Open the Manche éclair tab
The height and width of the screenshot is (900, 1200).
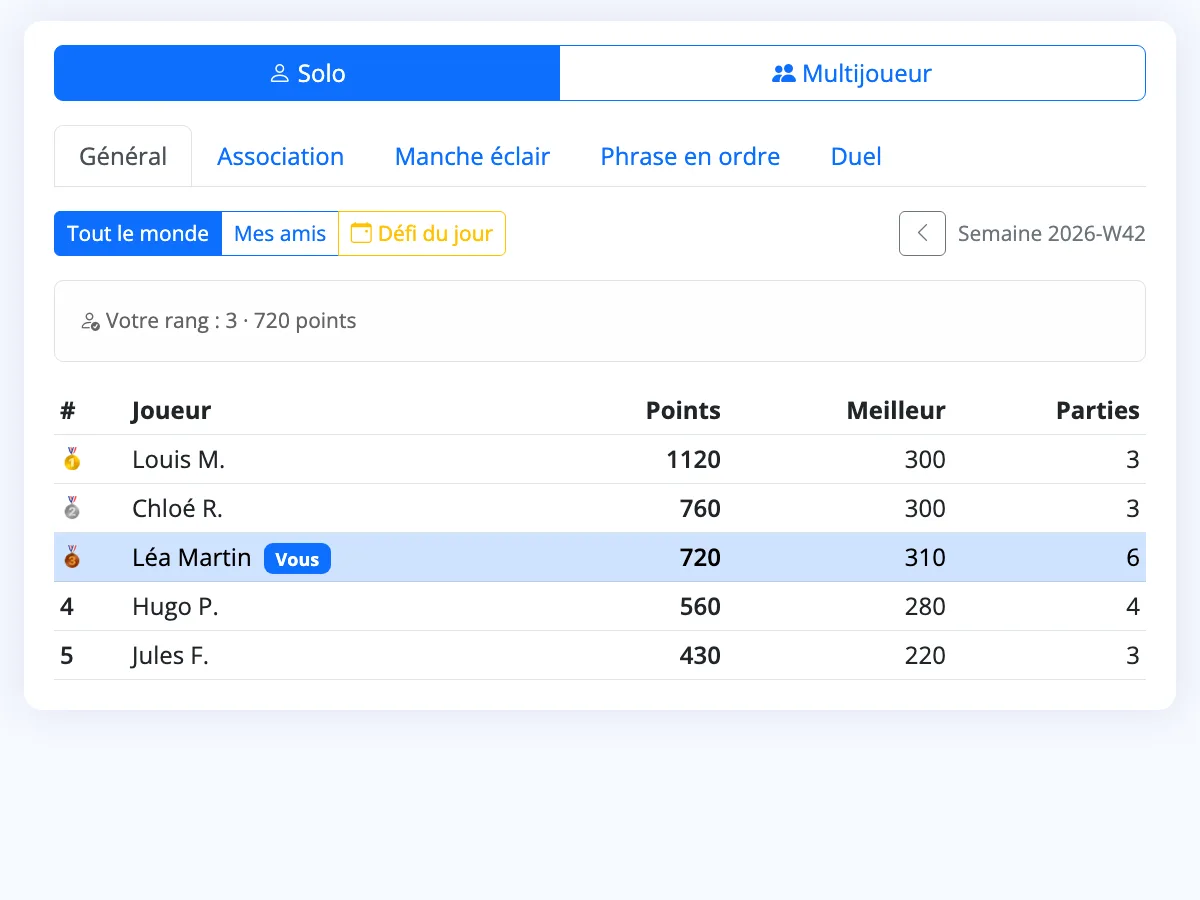473,157
